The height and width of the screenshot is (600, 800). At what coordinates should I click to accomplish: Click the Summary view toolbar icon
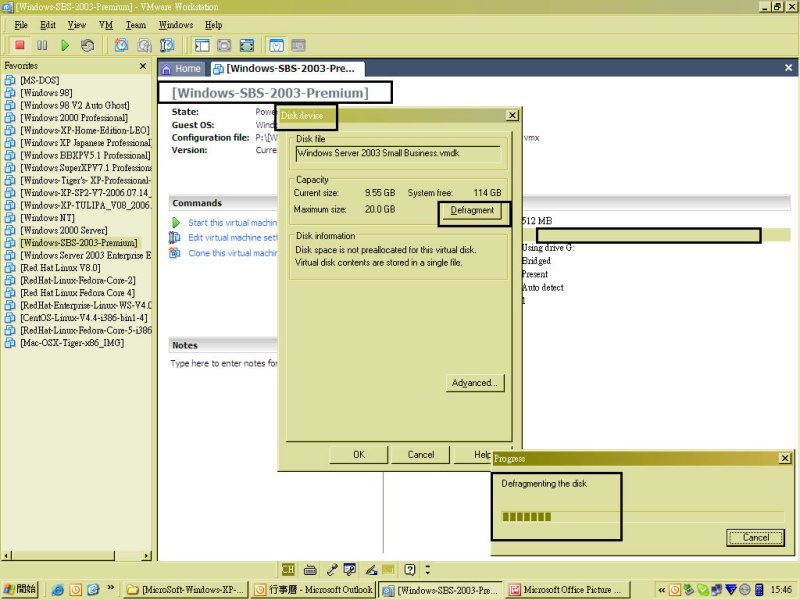[276, 45]
